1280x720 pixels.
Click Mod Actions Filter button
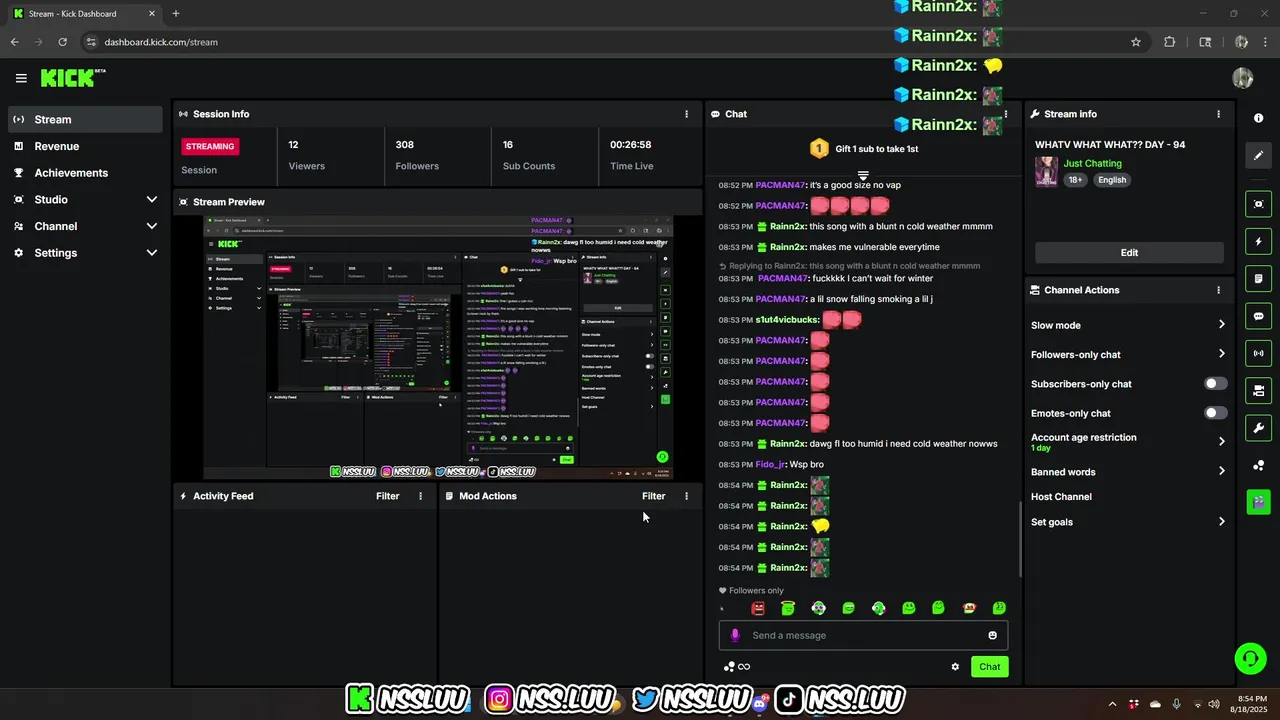click(x=653, y=496)
